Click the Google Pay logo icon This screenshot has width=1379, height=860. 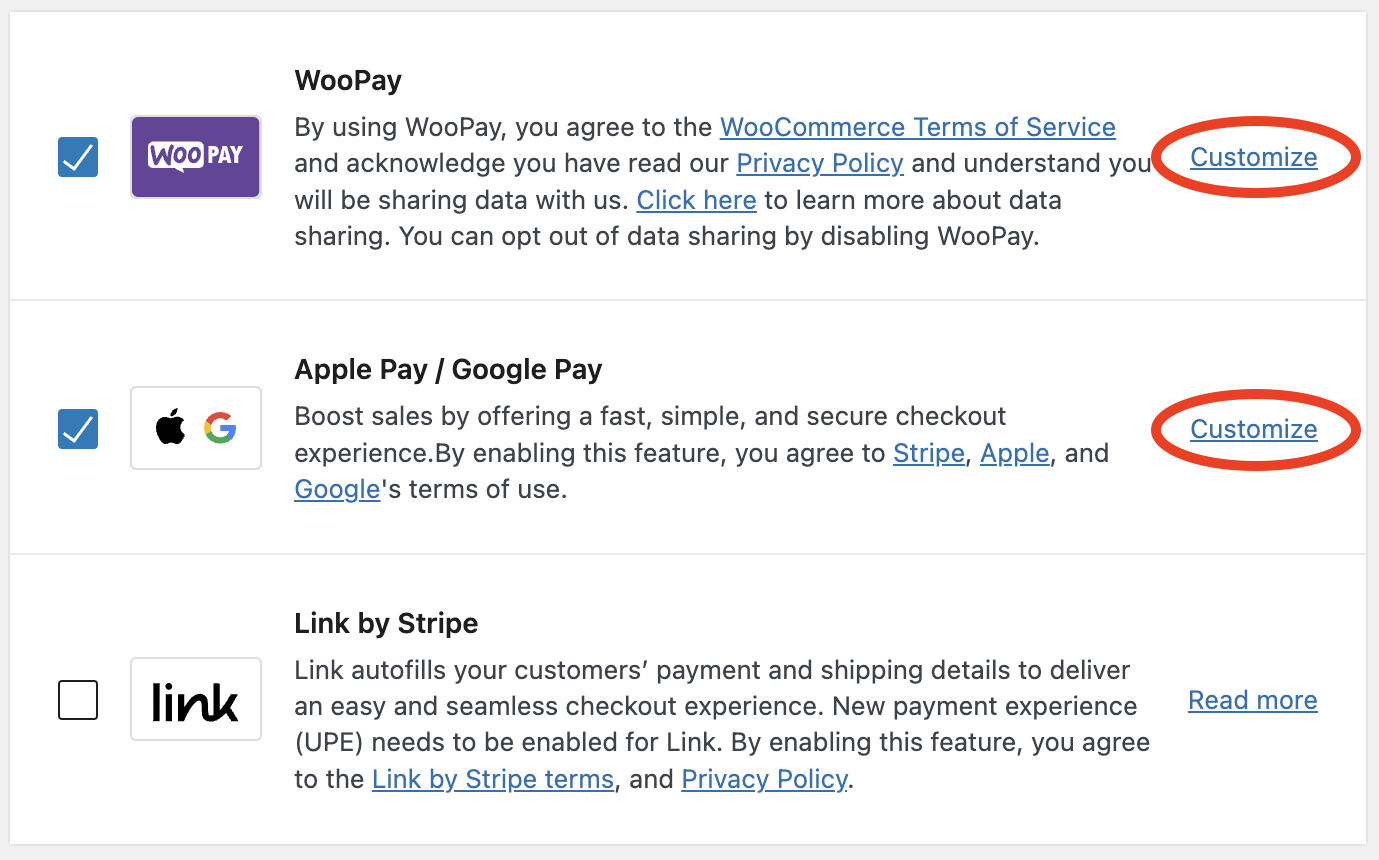(221, 428)
